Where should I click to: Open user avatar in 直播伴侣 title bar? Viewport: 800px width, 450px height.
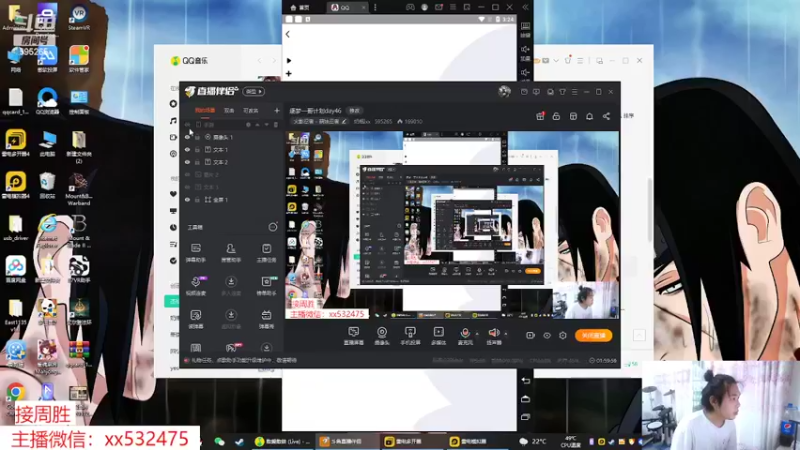pyautogui.click(x=504, y=92)
